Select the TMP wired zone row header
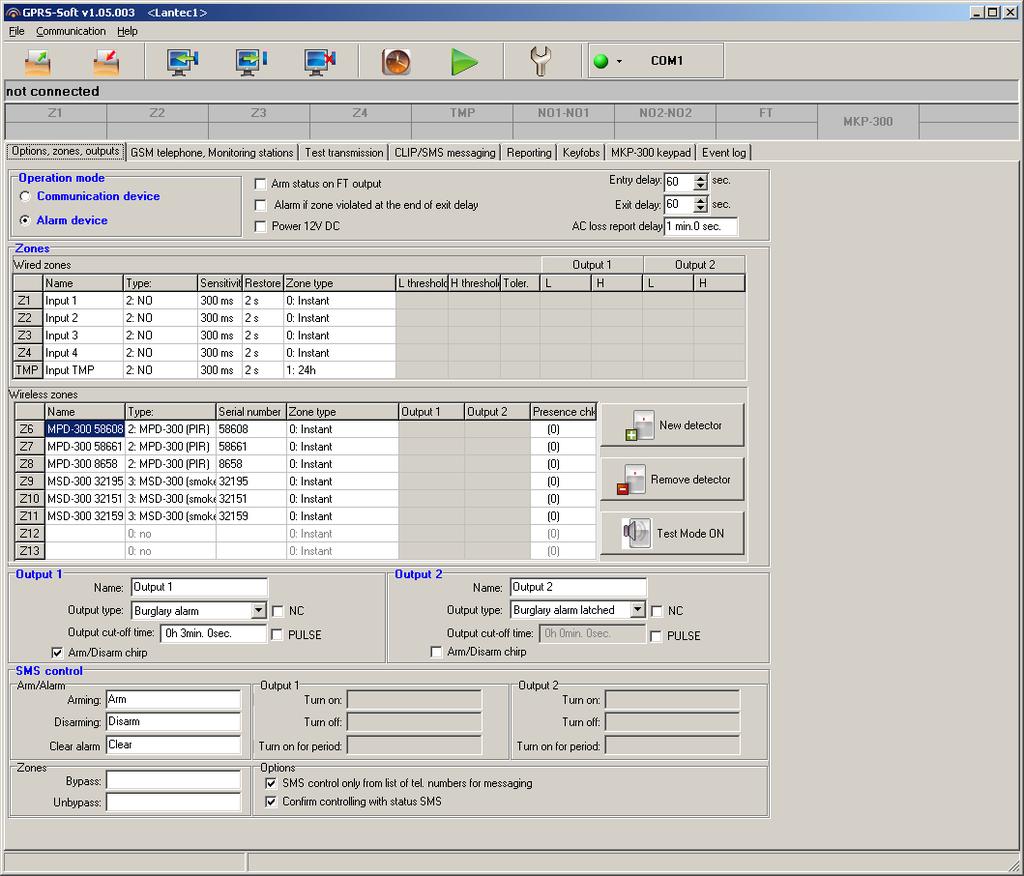Screen dimensions: 1024x876 (x=27, y=370)
